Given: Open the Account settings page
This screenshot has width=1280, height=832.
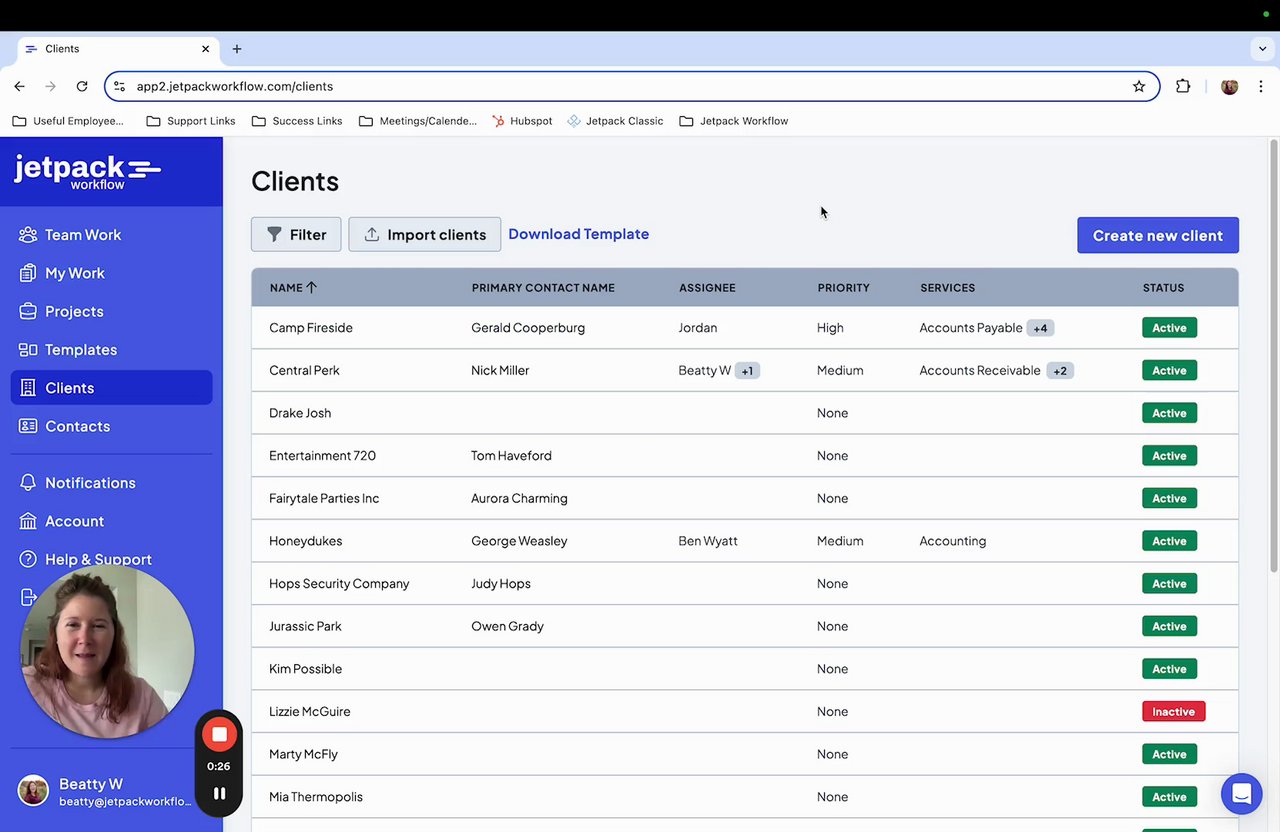Looking at the screenshot, I should [x=74, y=521].
